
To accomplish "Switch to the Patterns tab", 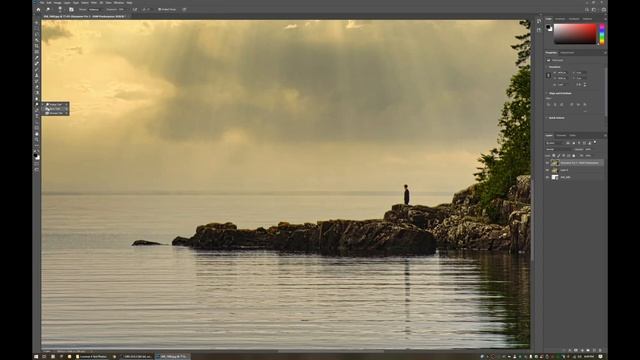I will 587,19.
